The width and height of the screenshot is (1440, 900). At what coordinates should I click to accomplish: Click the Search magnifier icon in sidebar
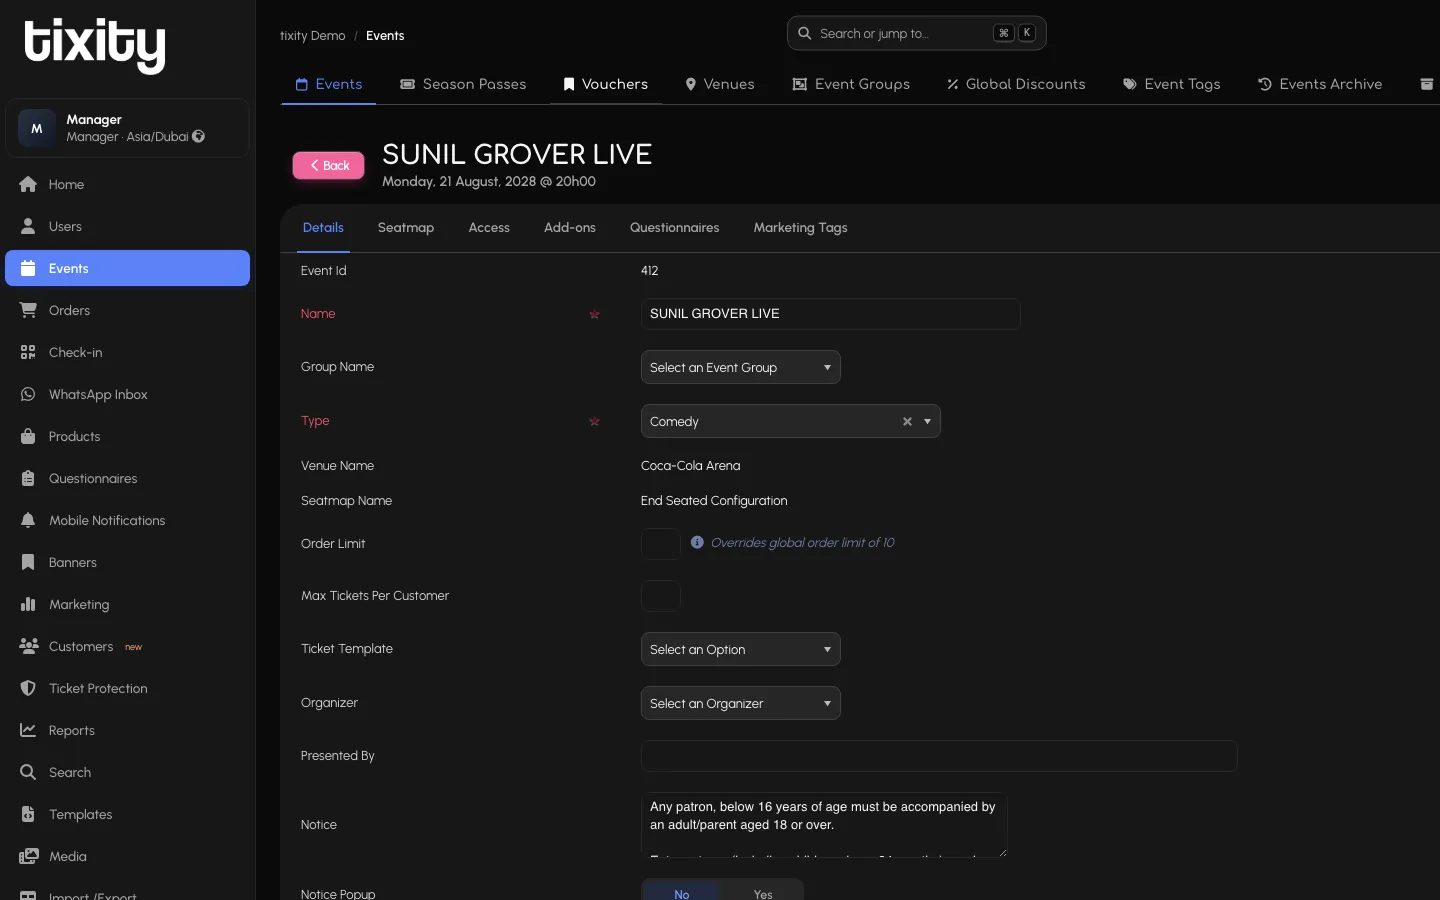tap(28, 772)
